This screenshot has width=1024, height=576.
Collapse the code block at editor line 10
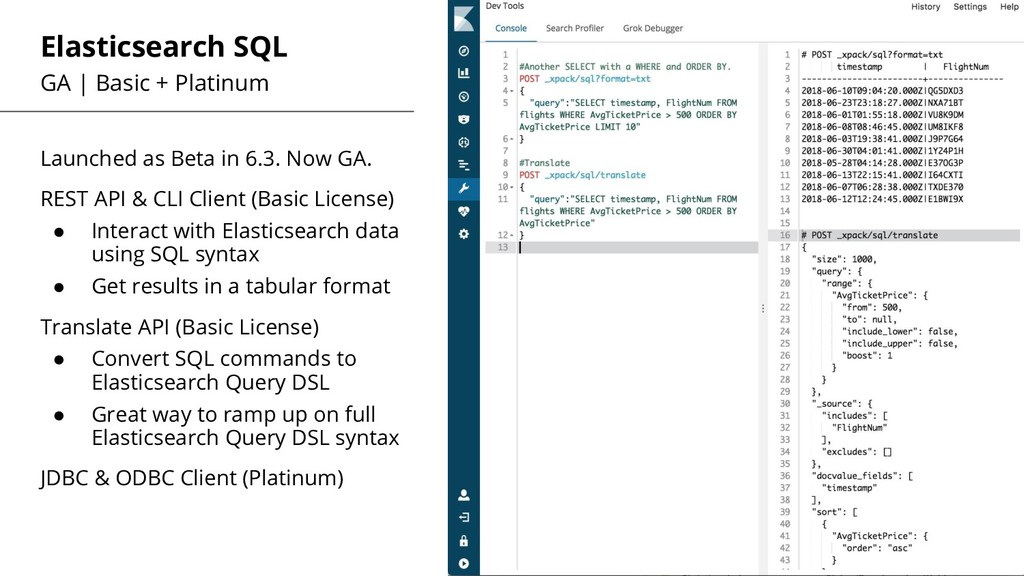click(x=512, y=187)
